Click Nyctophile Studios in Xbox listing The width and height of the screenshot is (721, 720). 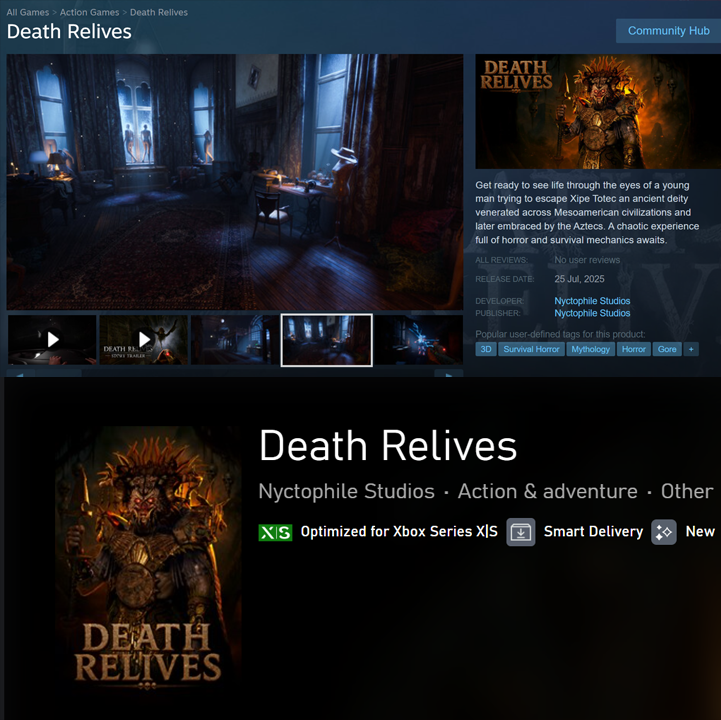346,491
